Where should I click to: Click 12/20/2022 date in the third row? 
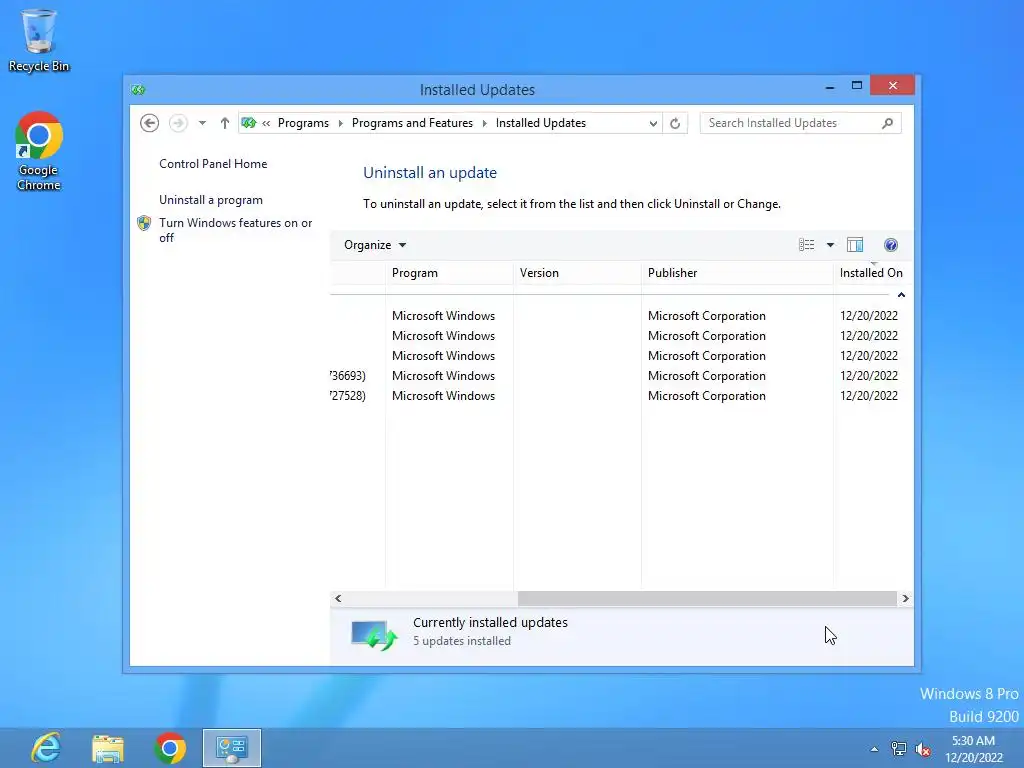tap(869, 356)
